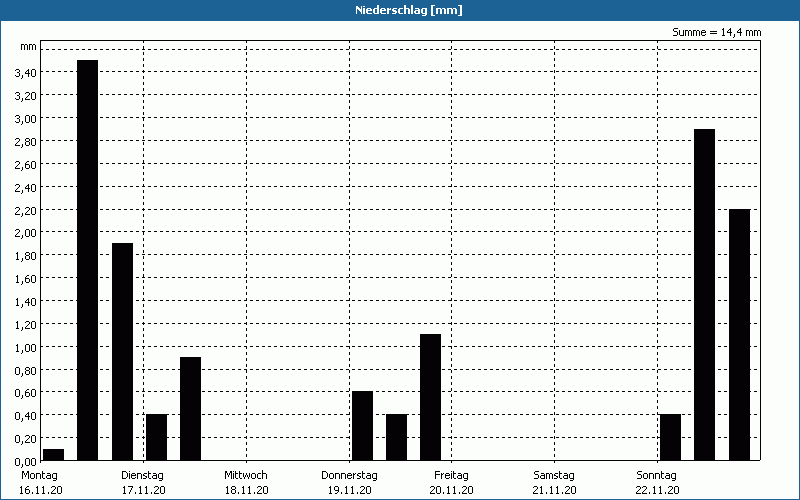The height and width of the screenshot is (500, 800).
Task: Select the Montag day label
Action: [39, 476]
